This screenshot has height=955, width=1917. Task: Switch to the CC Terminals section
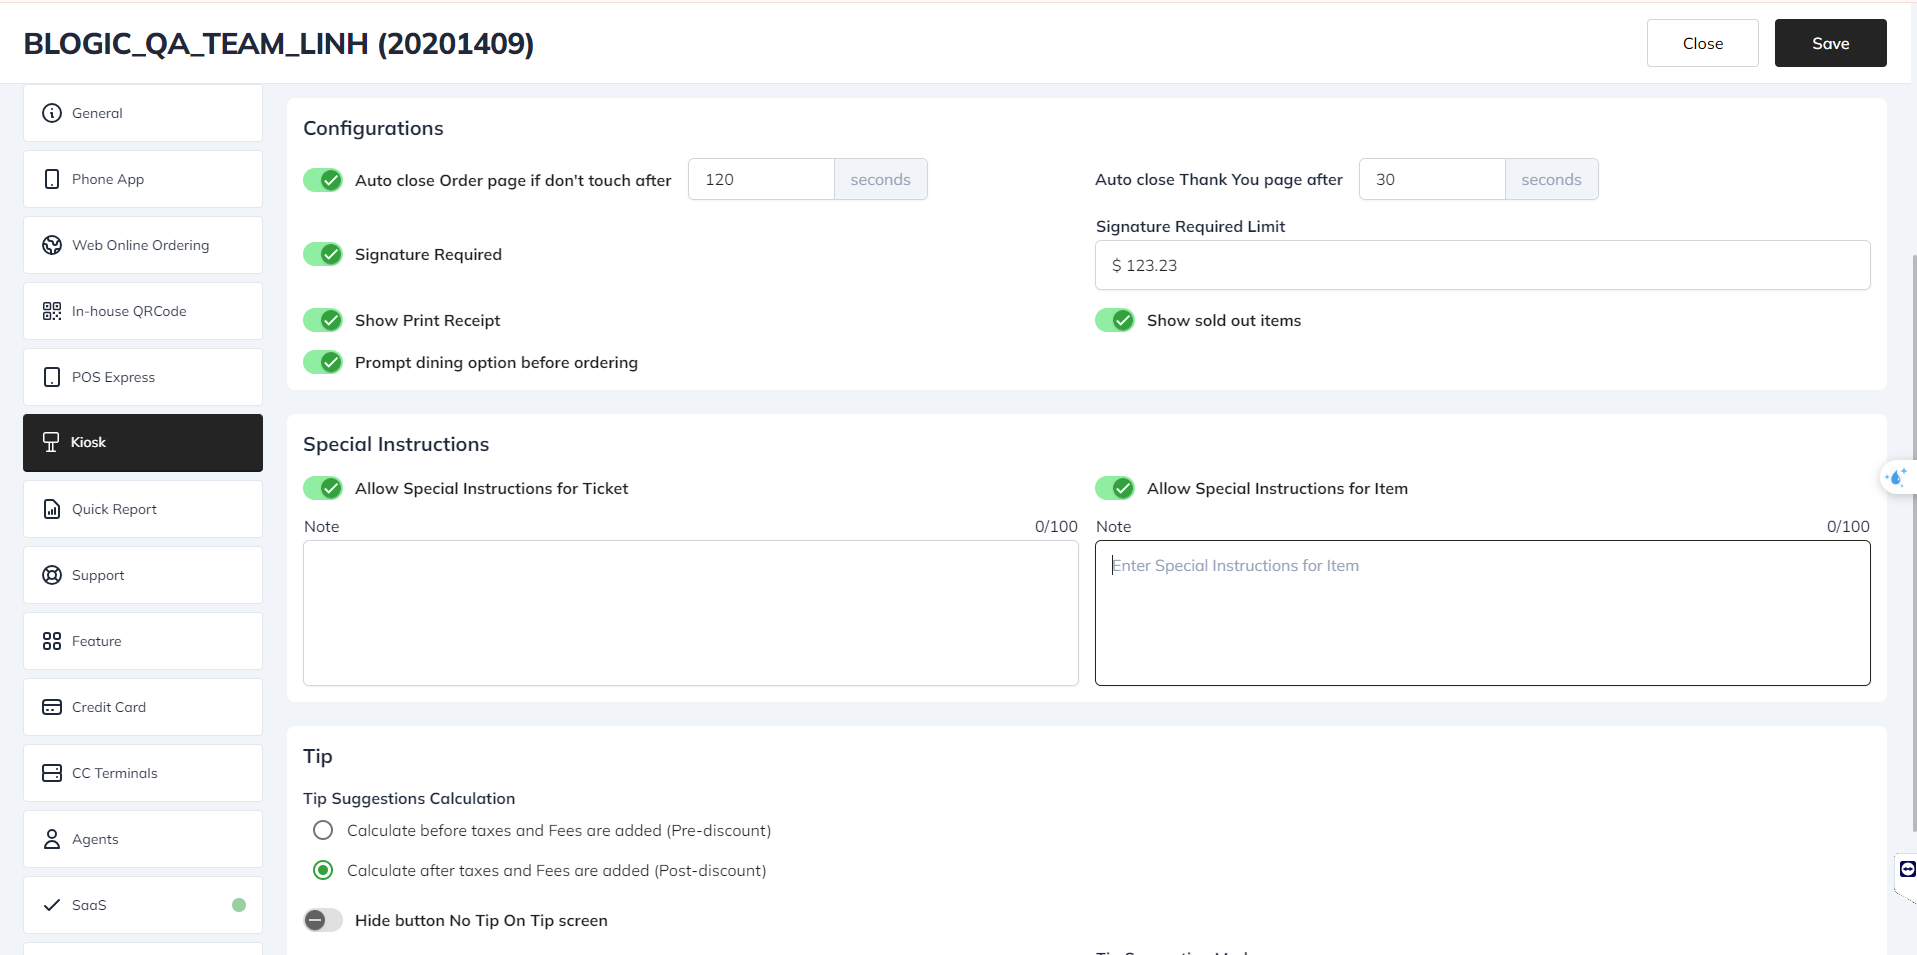point(143,773)
